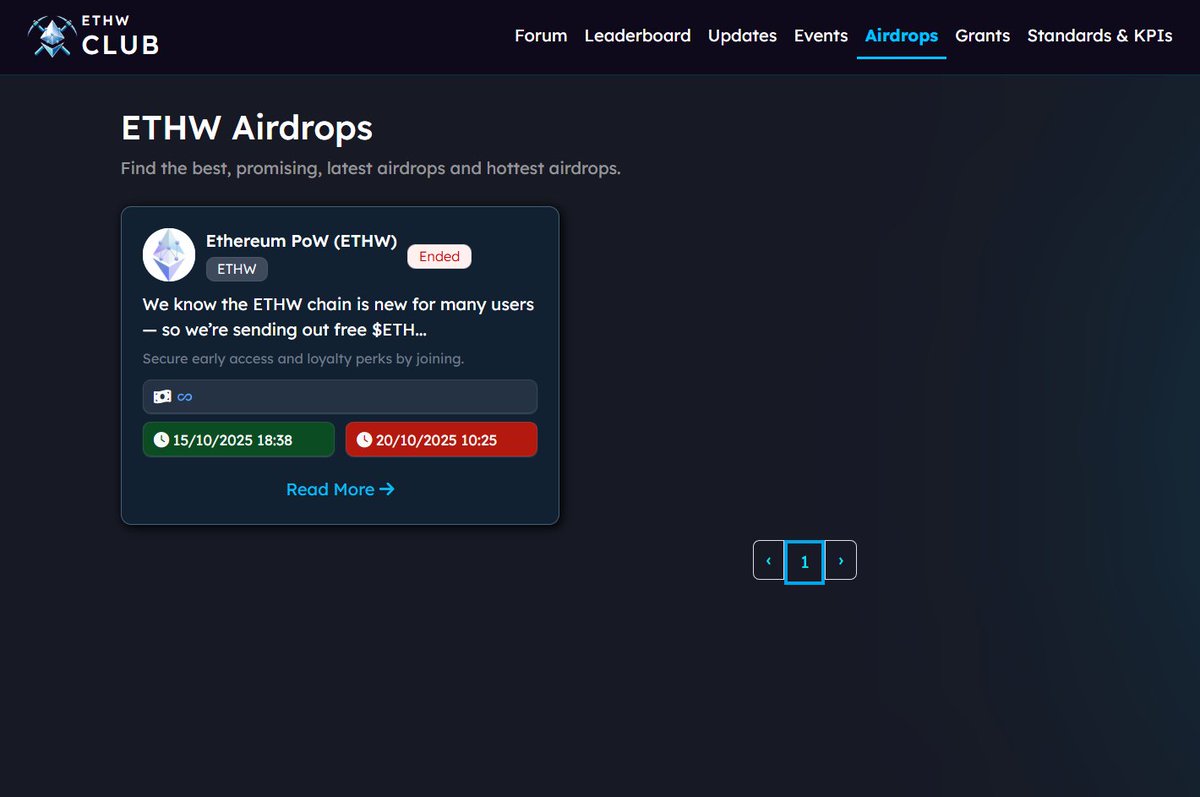The height and width of the screenshot is (797, 1200).
Task: Select page 1 in pagination
Action: pos(804,561)
